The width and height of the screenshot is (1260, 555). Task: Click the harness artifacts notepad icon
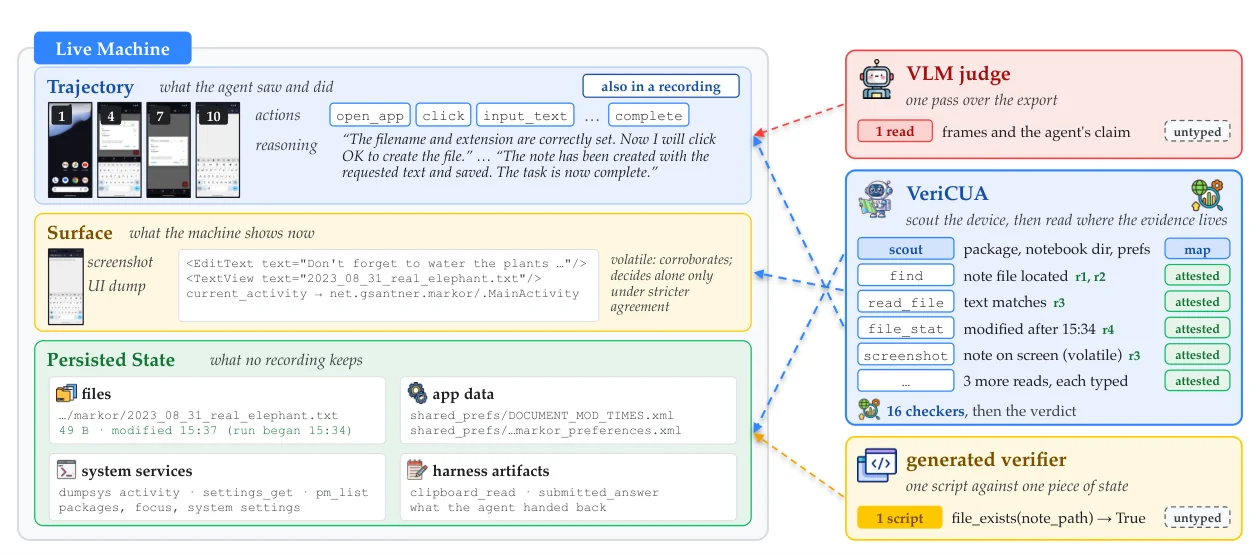click(416, 470)
